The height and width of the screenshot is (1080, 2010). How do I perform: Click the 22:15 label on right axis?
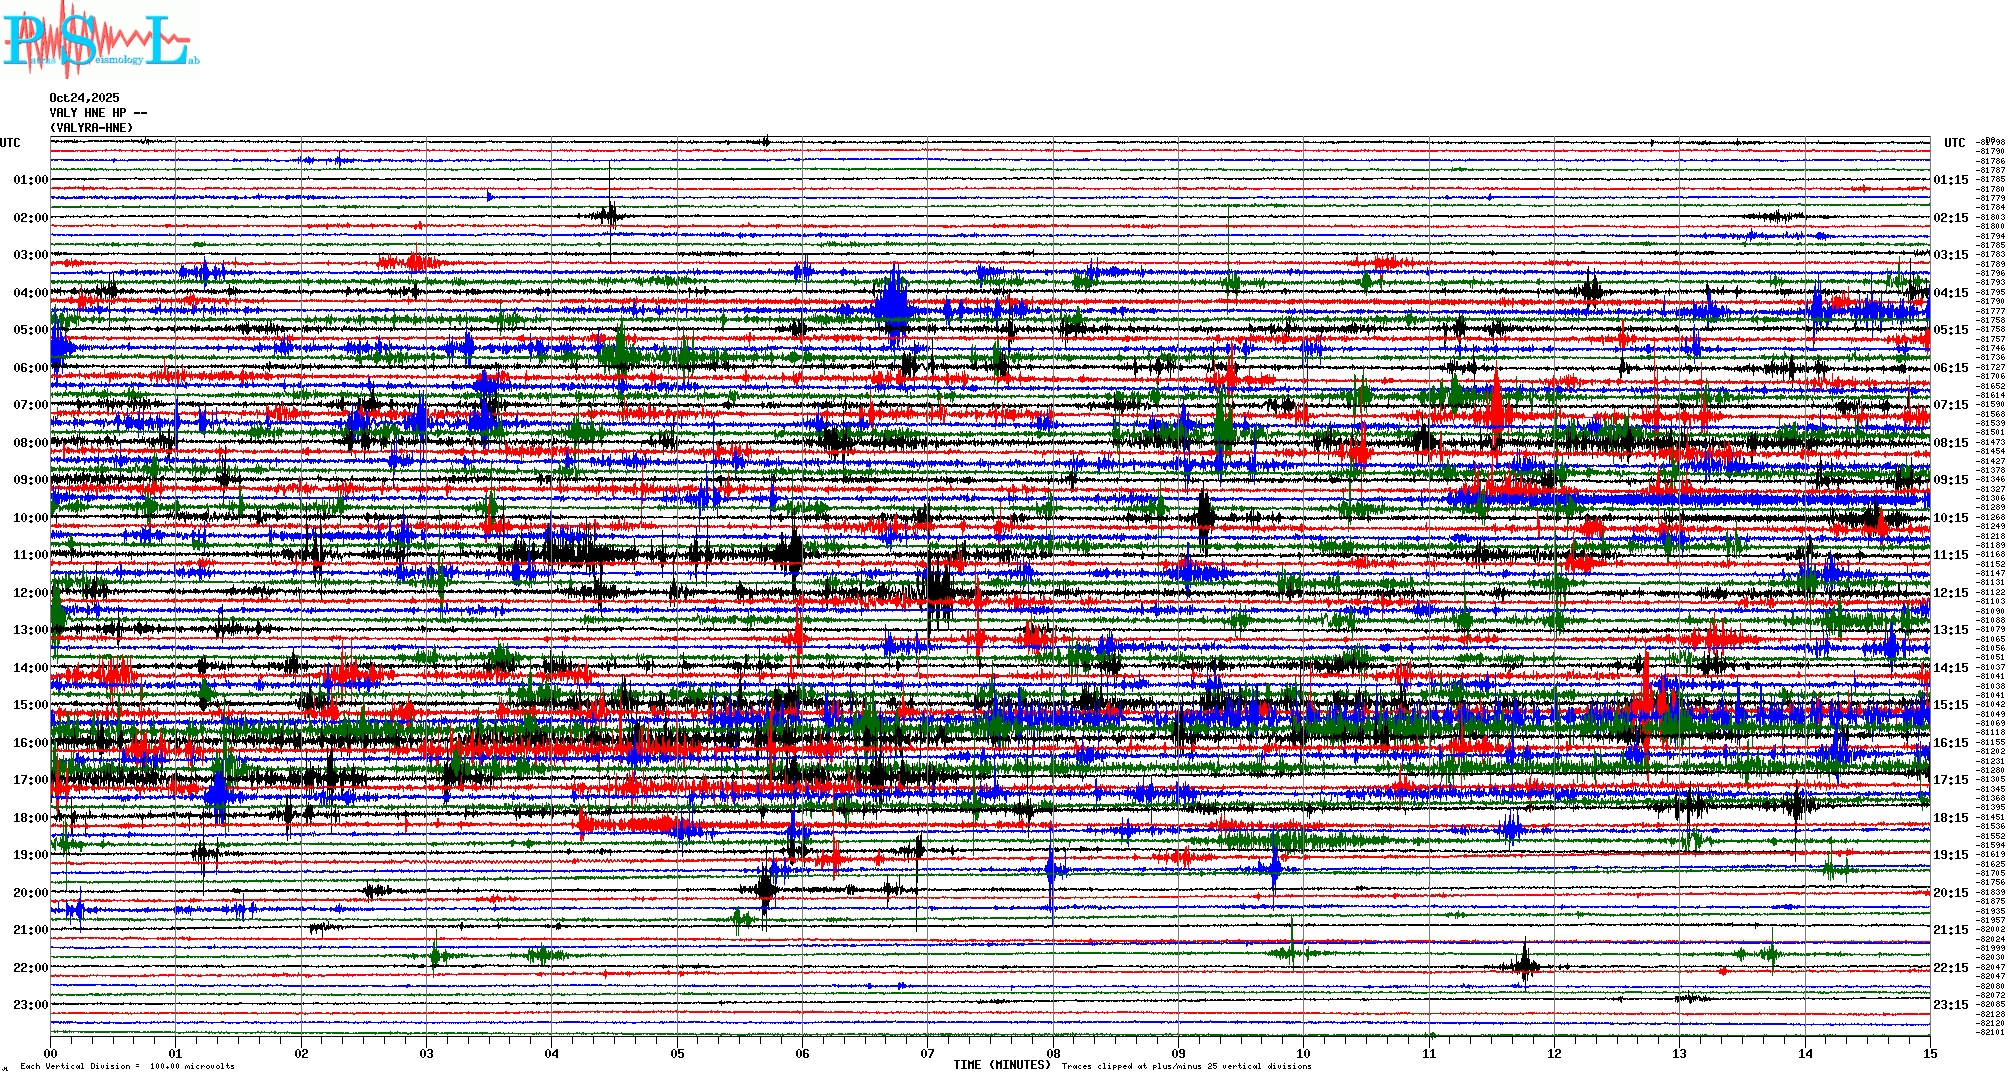point(1950,968)
